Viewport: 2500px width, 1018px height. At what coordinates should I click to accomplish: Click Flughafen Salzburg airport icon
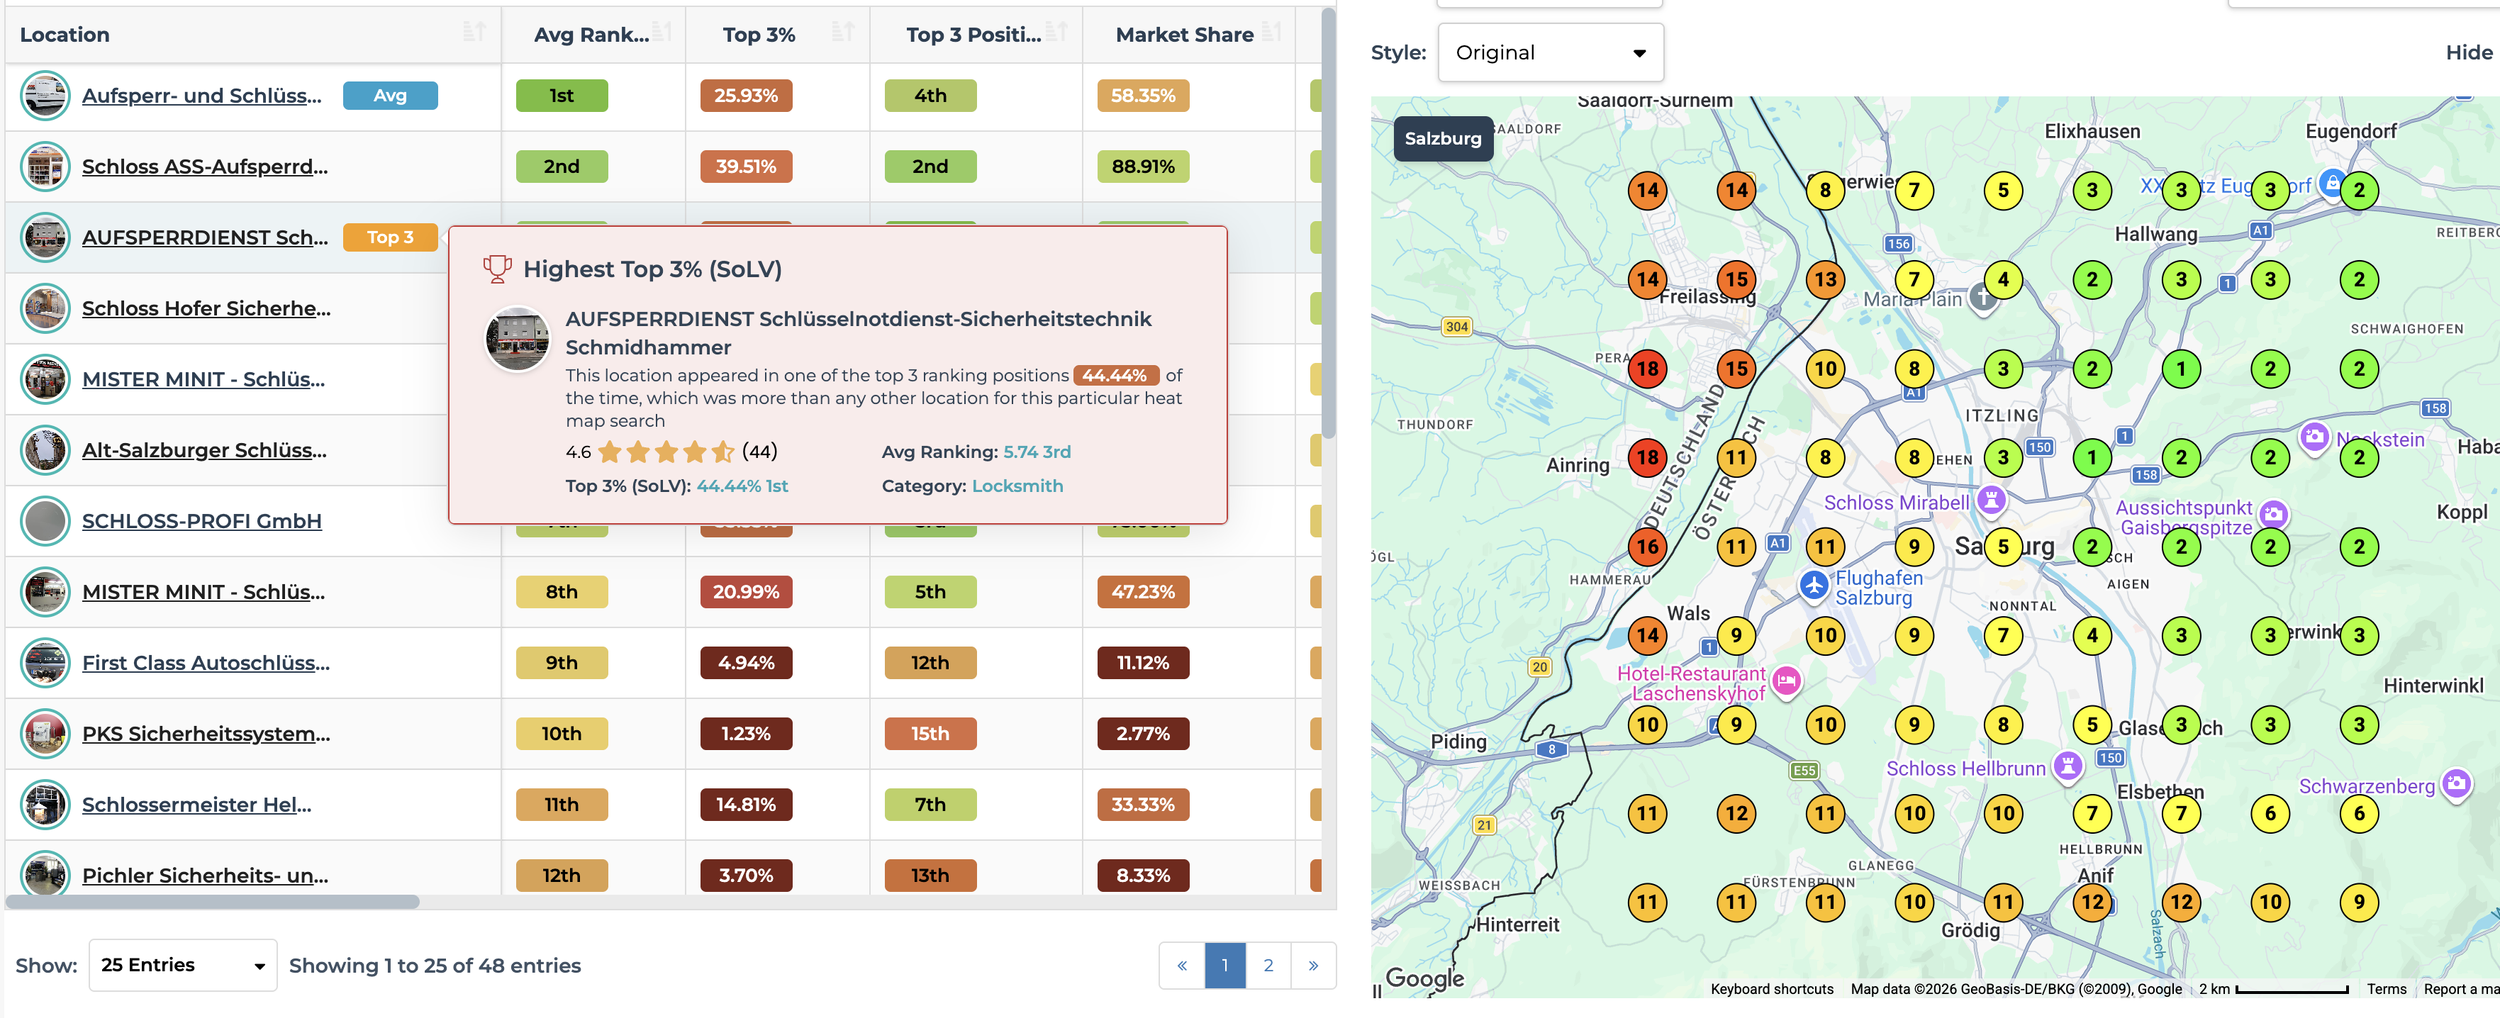click(x=1814, y=586)
